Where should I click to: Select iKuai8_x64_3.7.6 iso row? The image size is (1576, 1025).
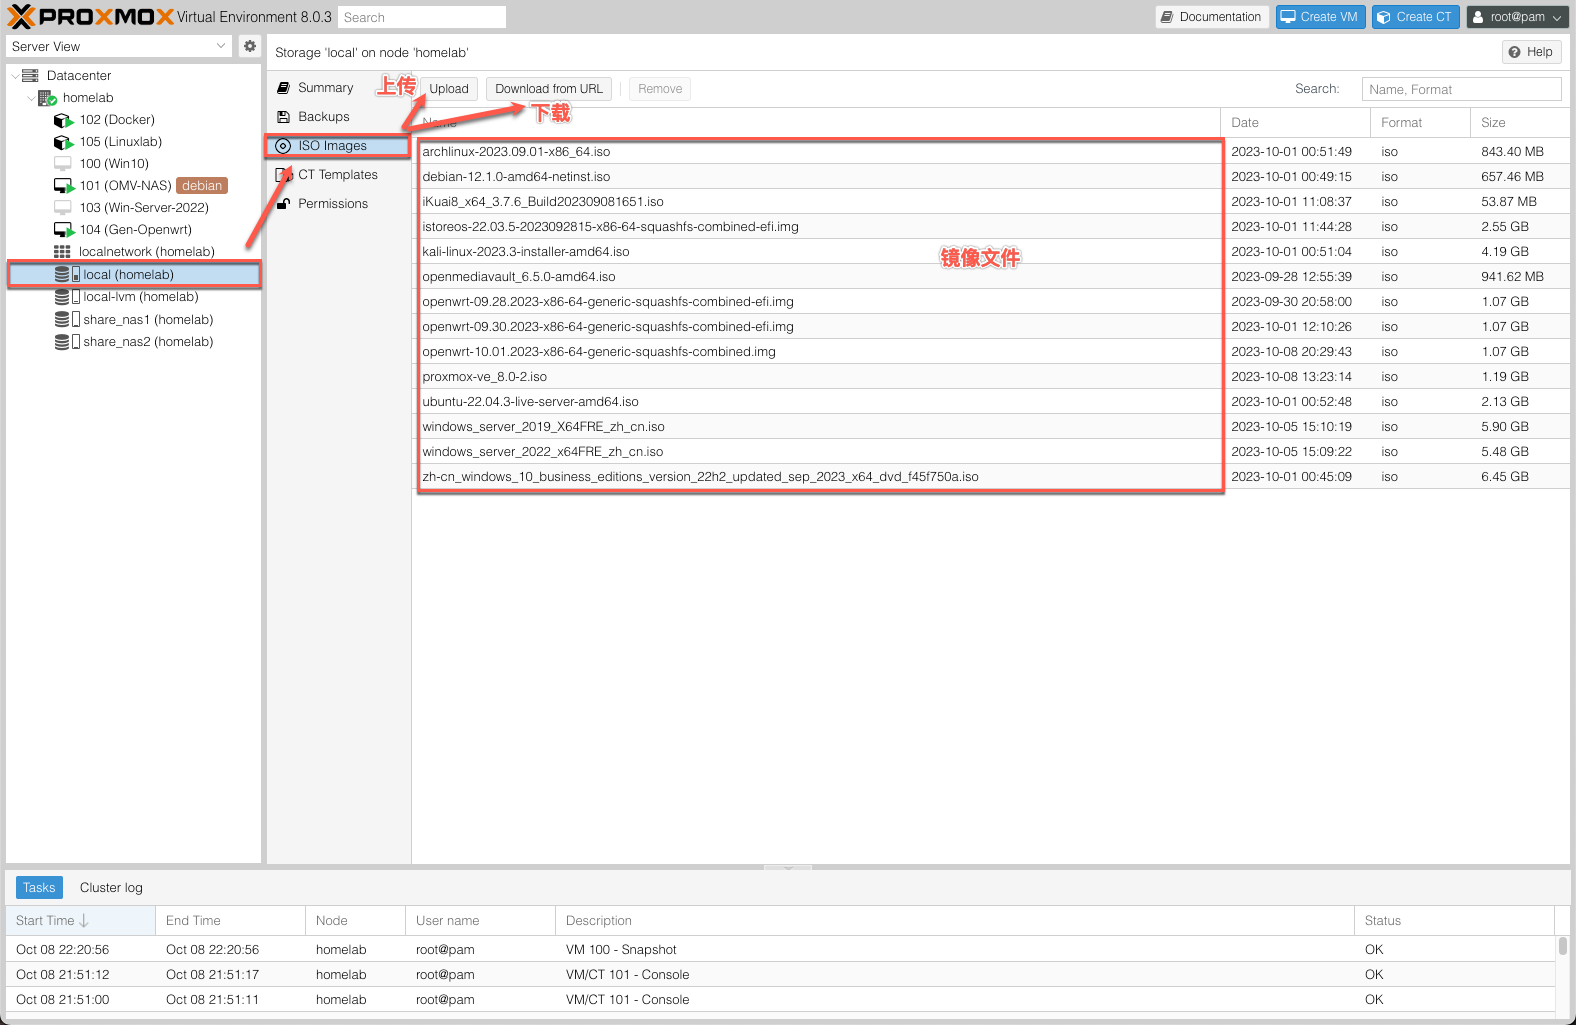[x=991, y=202]
